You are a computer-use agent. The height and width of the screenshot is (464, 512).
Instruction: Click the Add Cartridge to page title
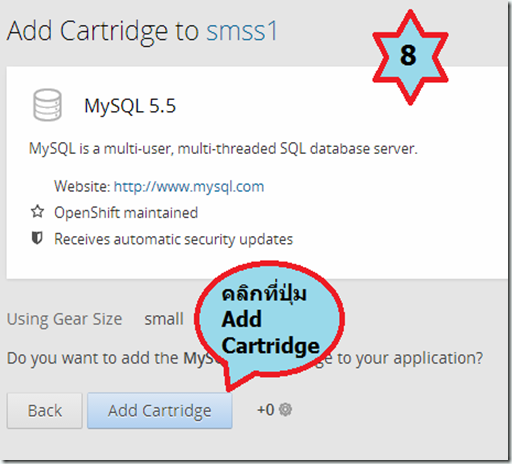(103, 31)
